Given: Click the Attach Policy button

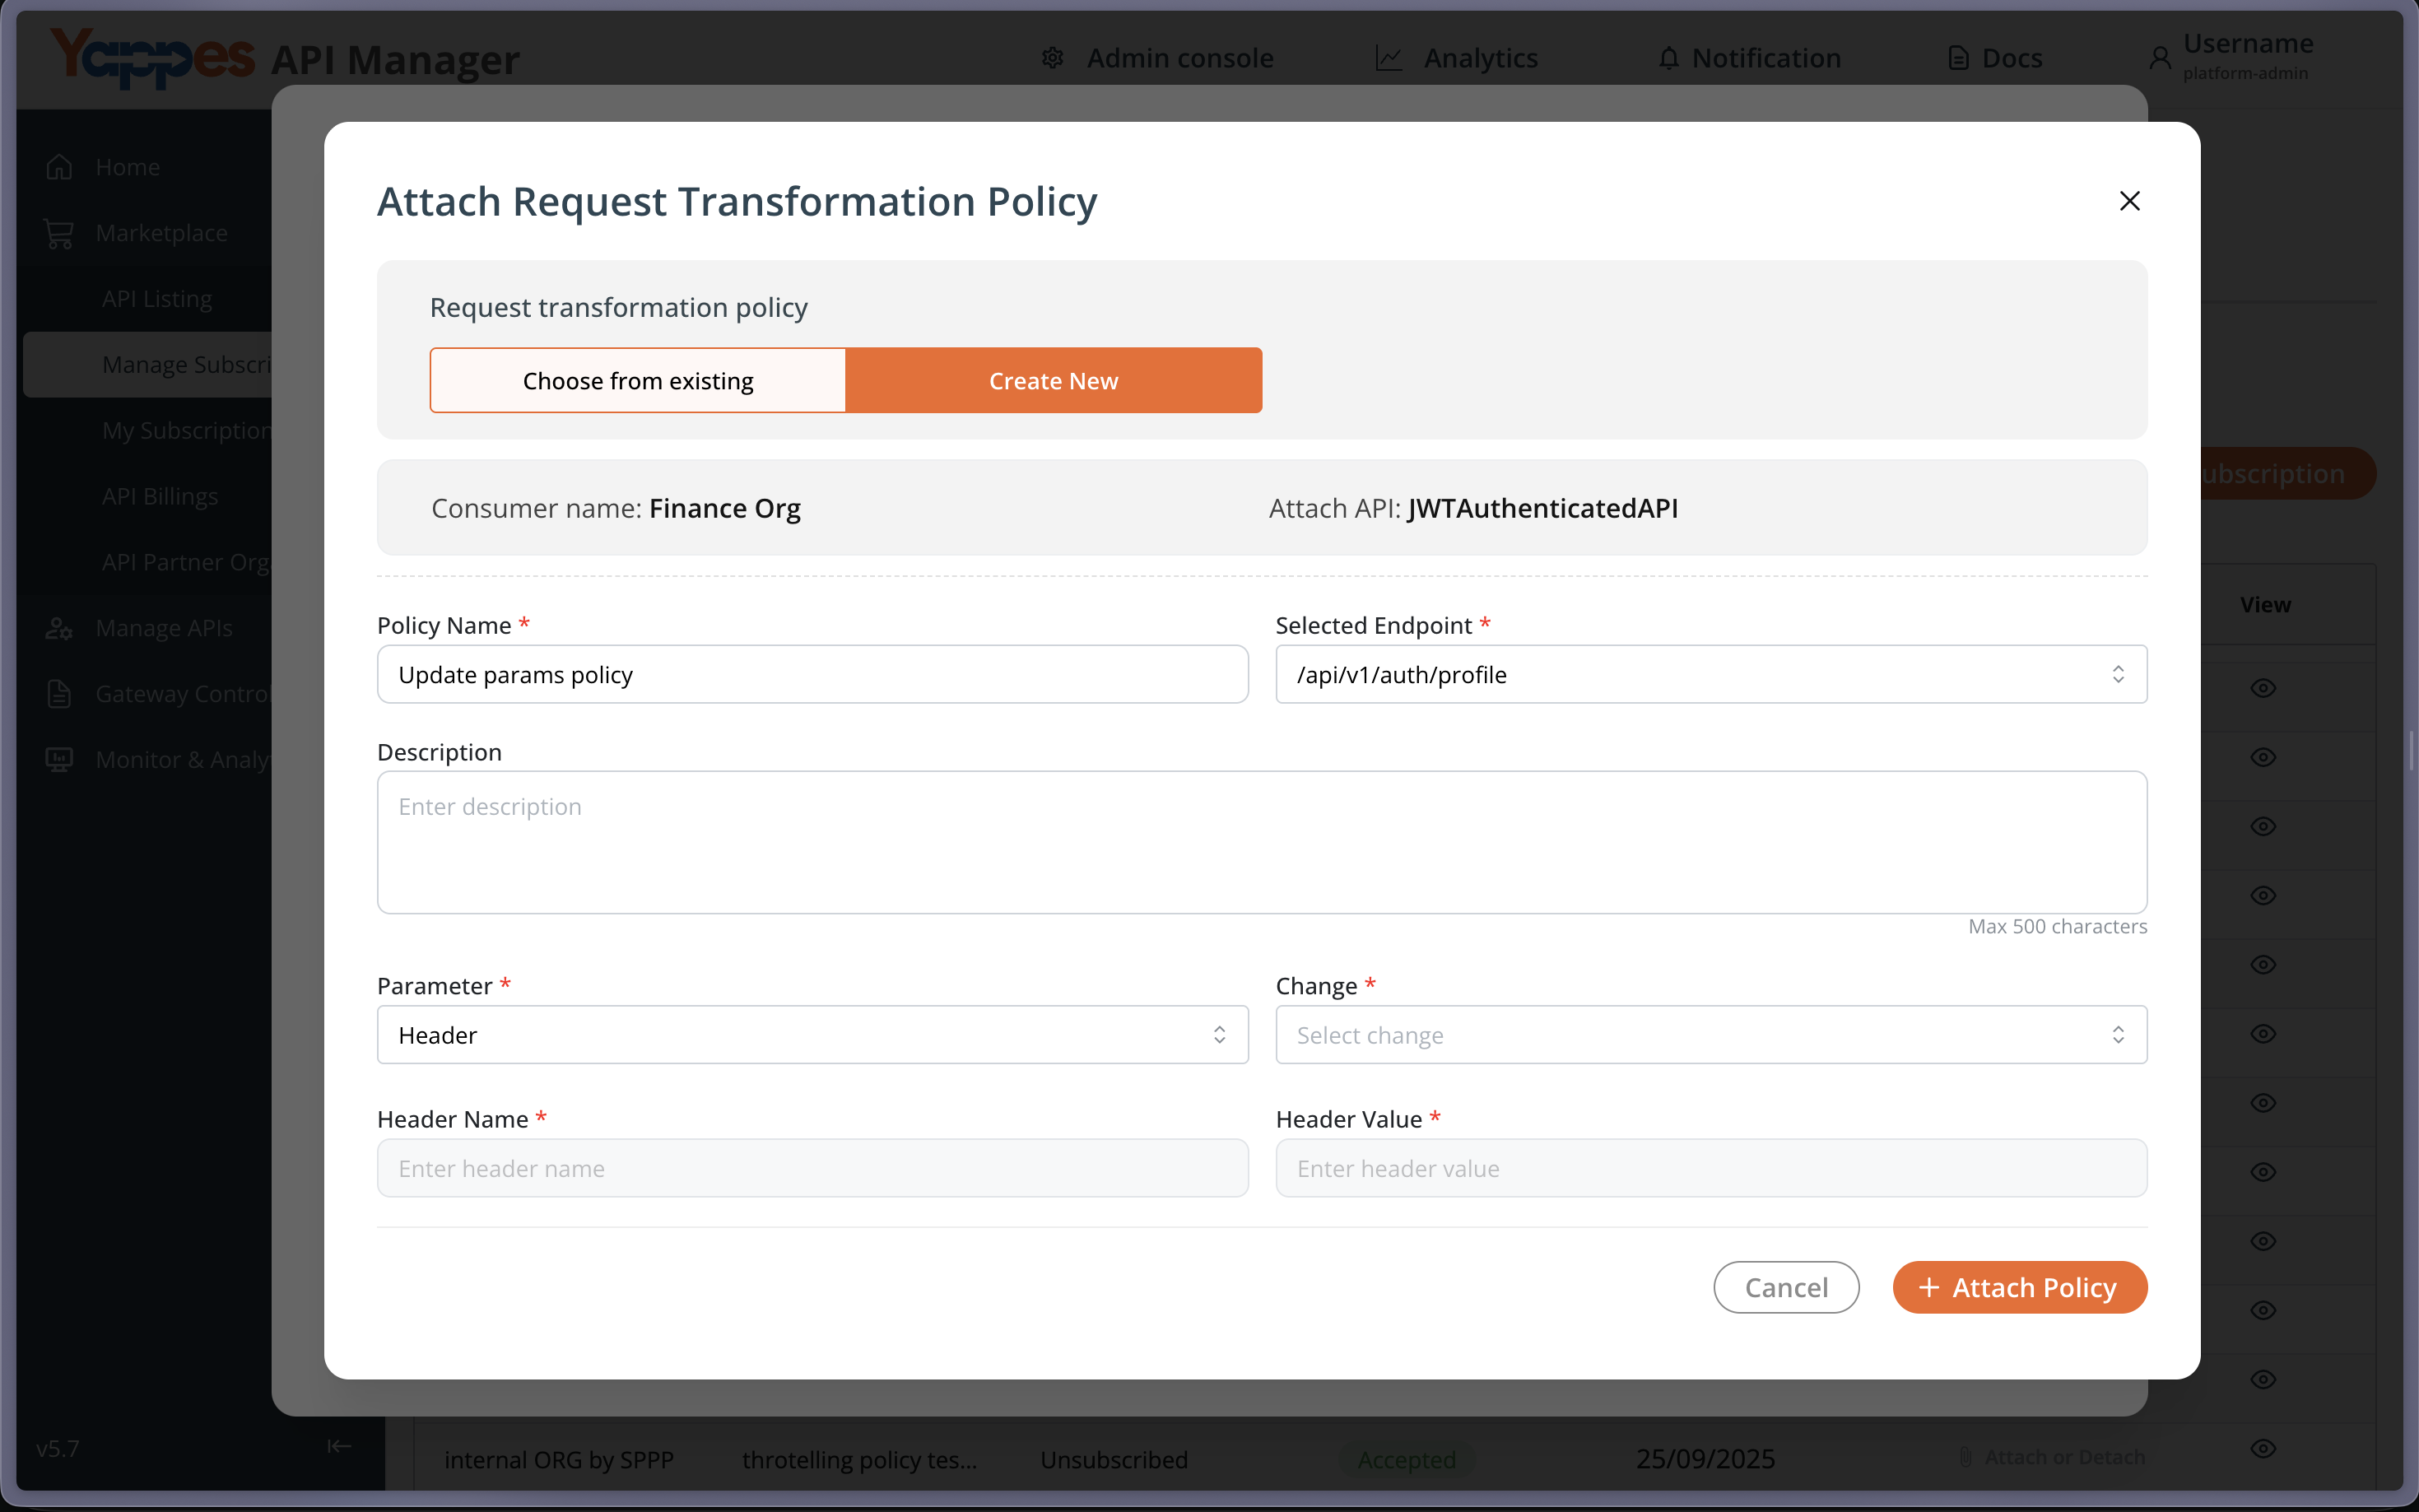Looking at the screenshot, I should tap(2019, 1287).
